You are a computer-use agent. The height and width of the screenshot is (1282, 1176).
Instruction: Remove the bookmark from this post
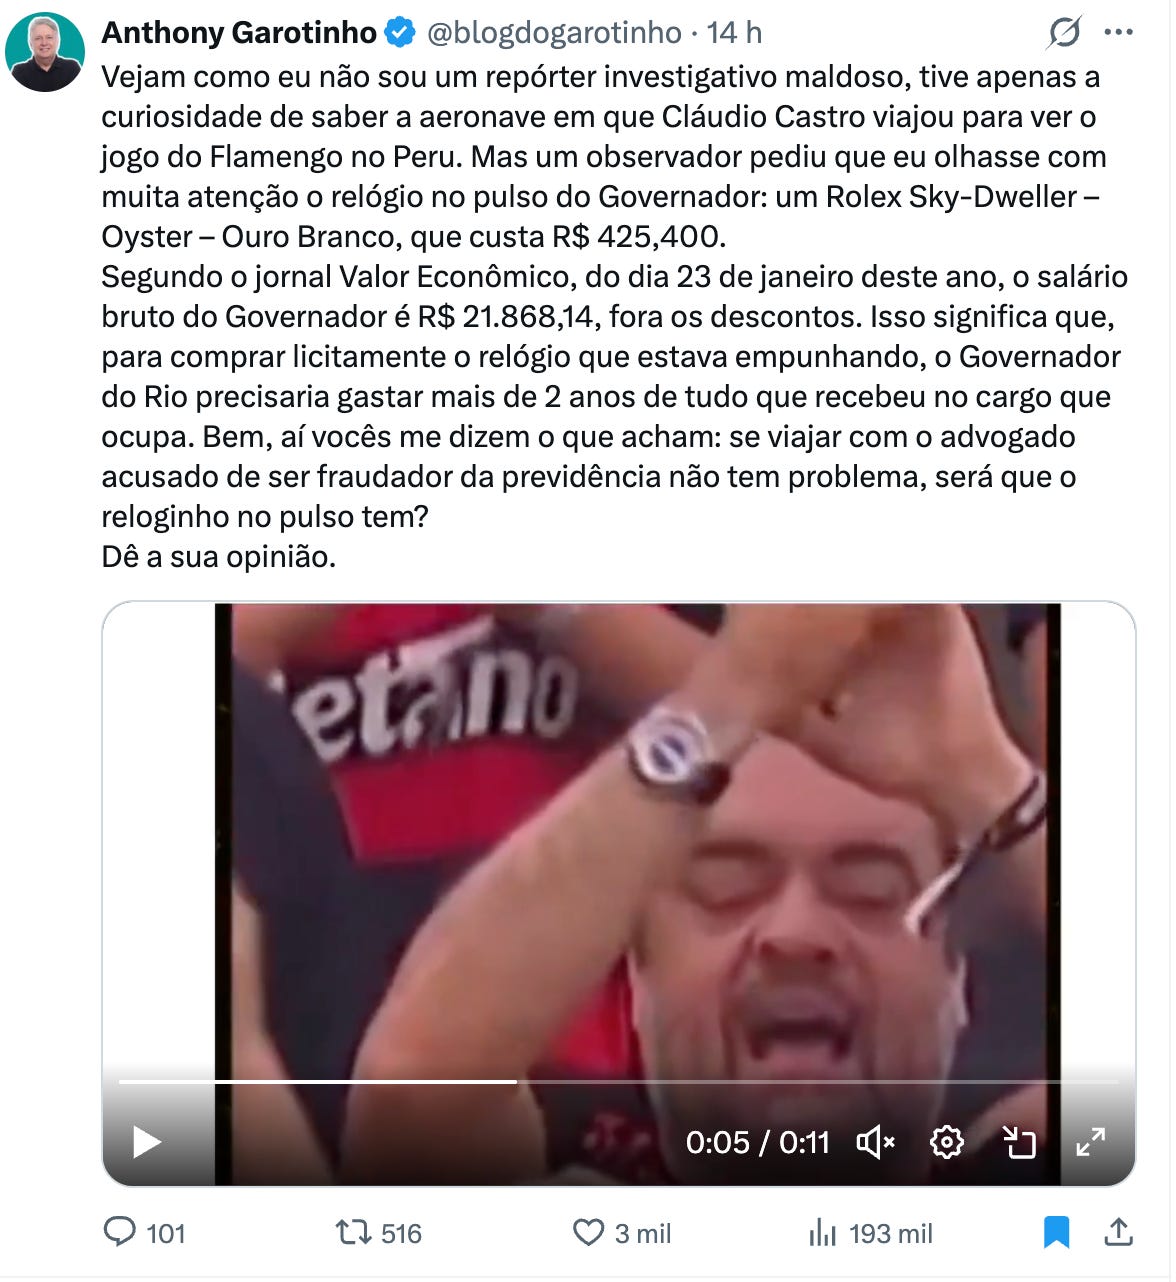pos(1056,1232)
